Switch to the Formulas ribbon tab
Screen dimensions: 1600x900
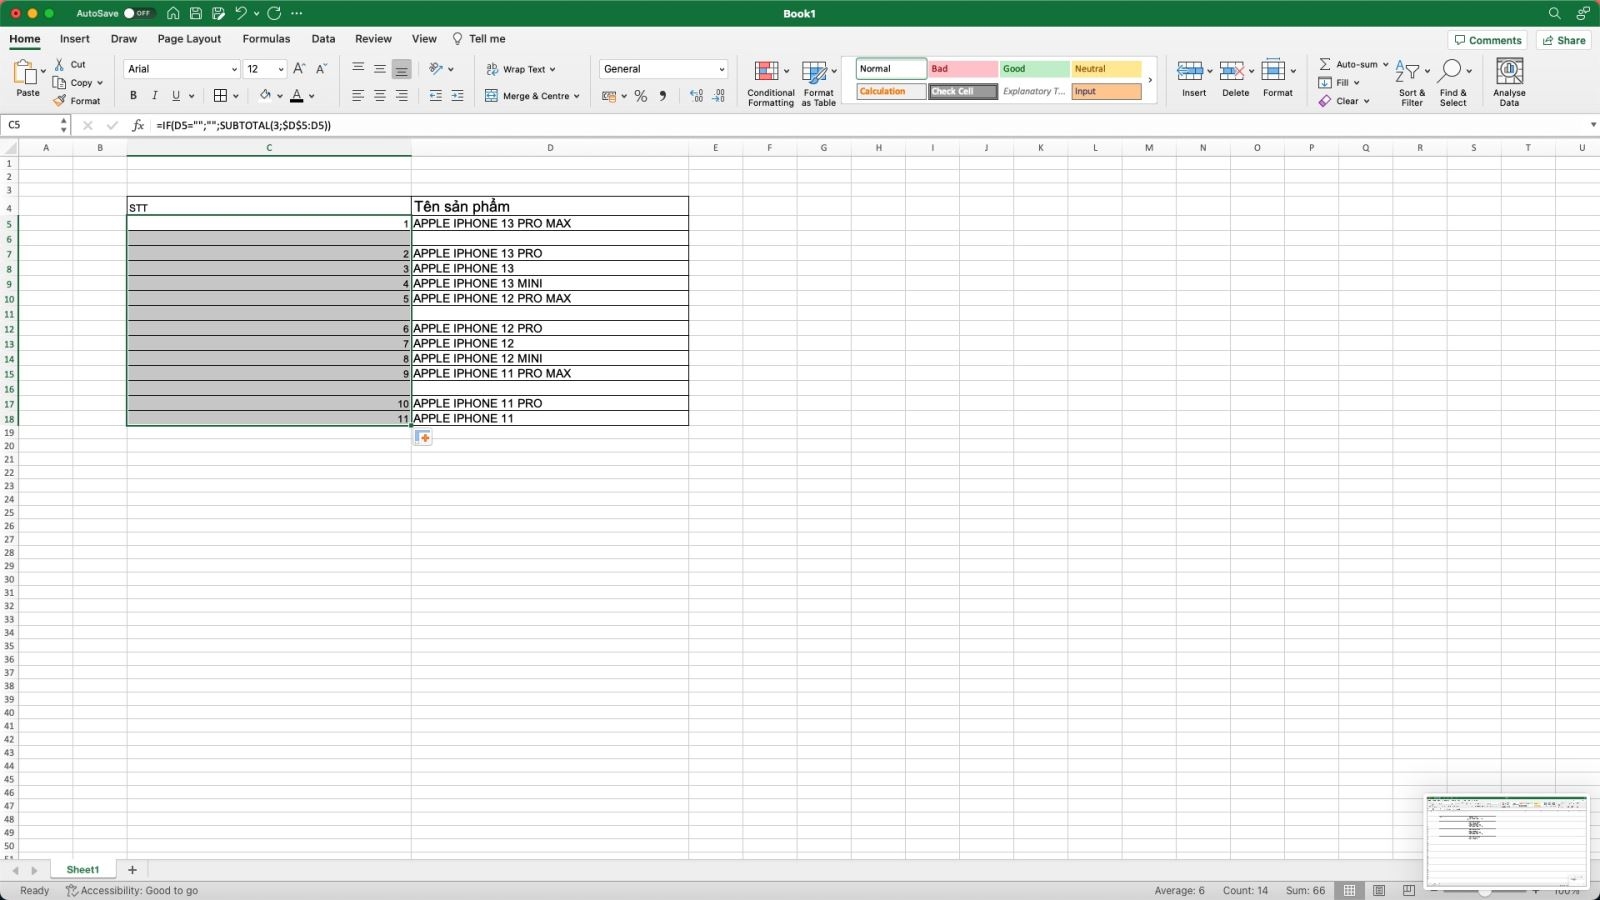pos(266,38)
